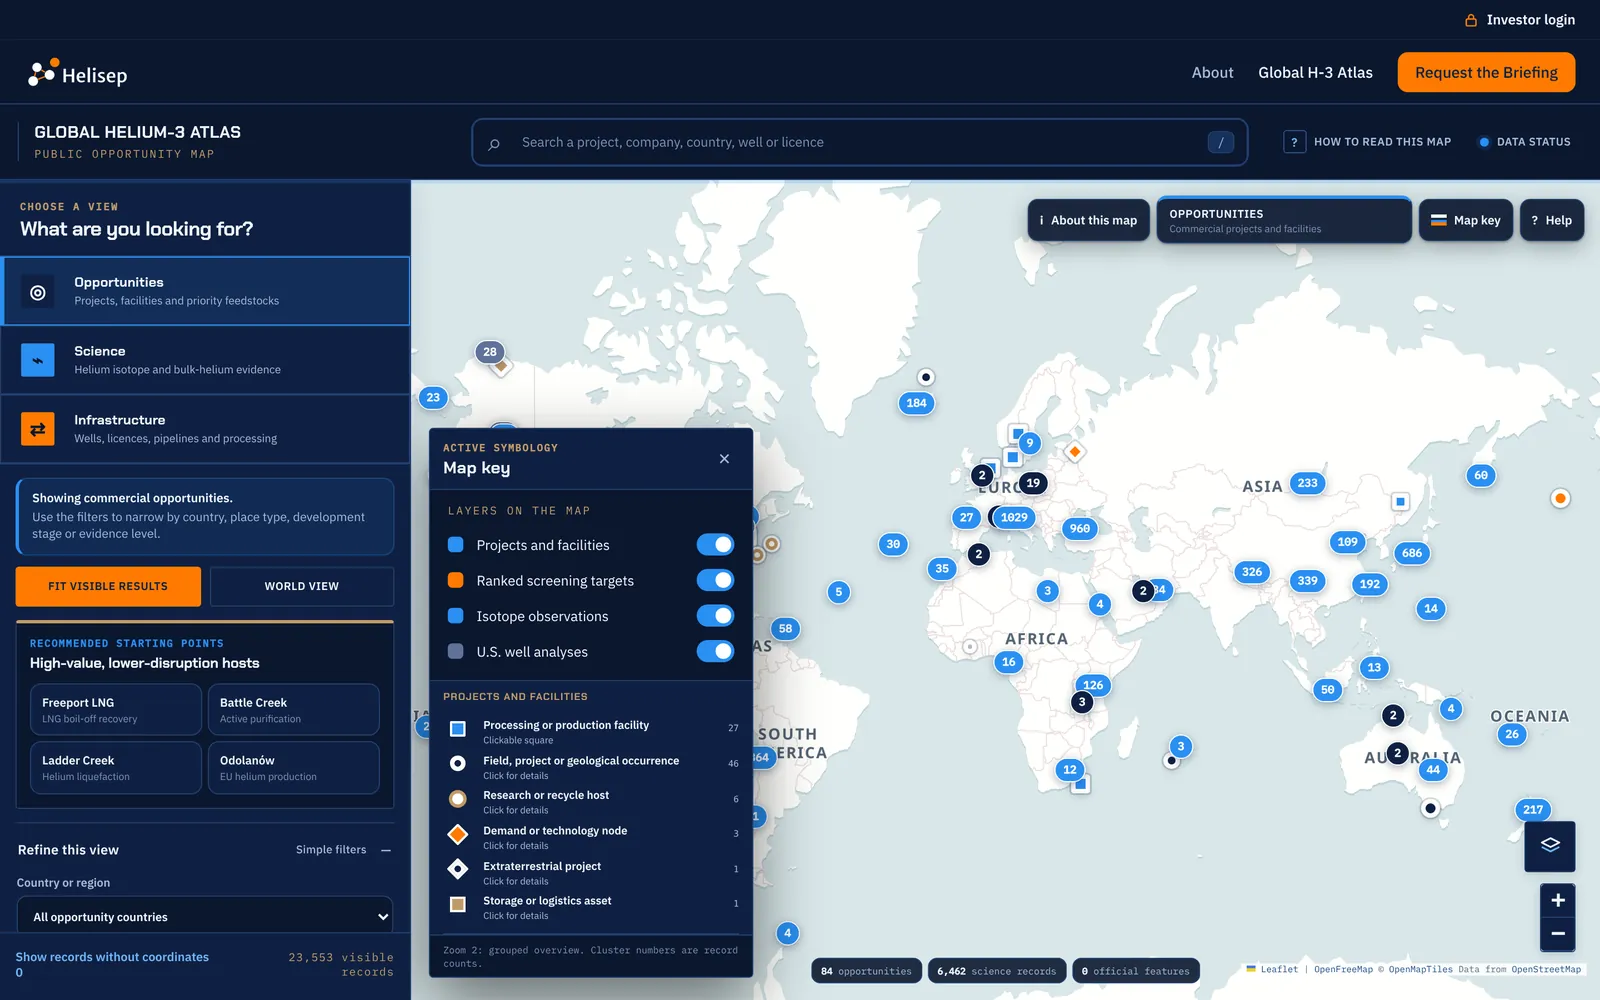Toggle Ranked screening targets layer
This screenshot has width=1600, height=1000.
point(715,580)
